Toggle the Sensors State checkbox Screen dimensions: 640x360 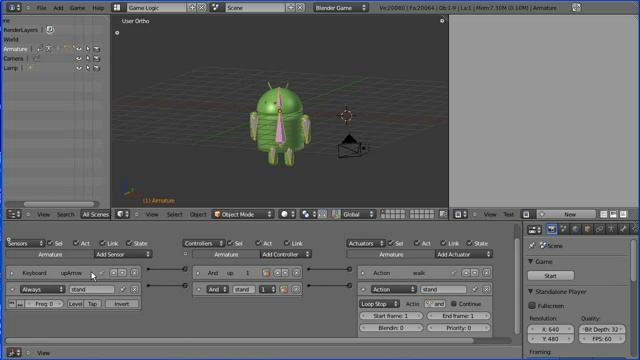tap(129, 243)
